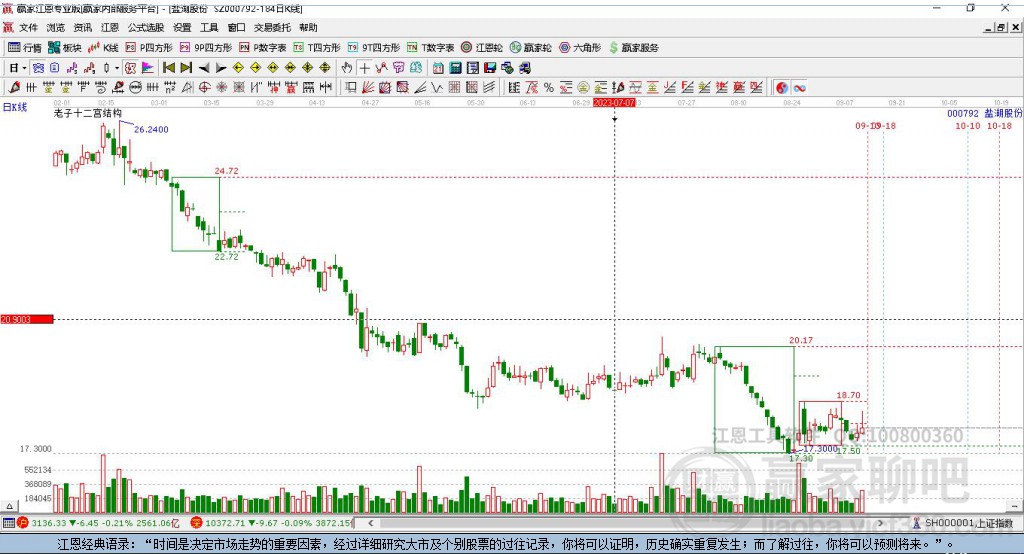
Task: Open the T四方形 tool
Action: [317, 48]
